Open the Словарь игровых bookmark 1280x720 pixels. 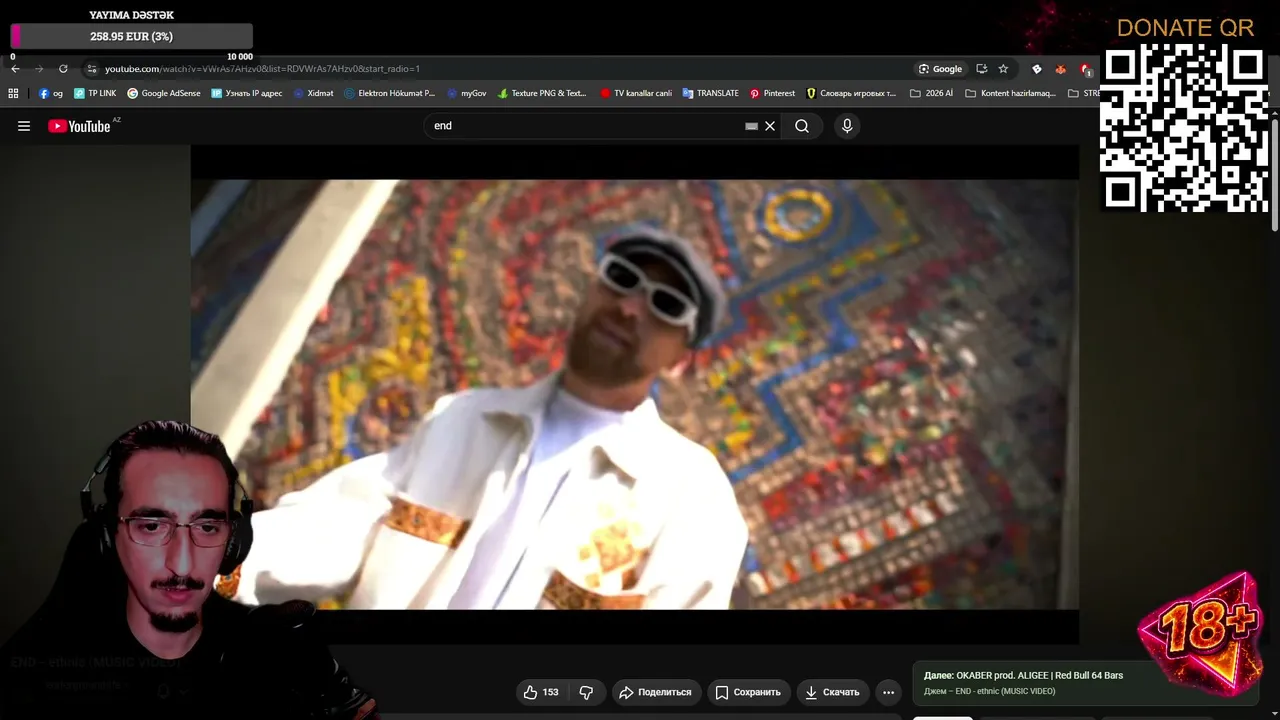pyautogui.click(x=851, y=93)
